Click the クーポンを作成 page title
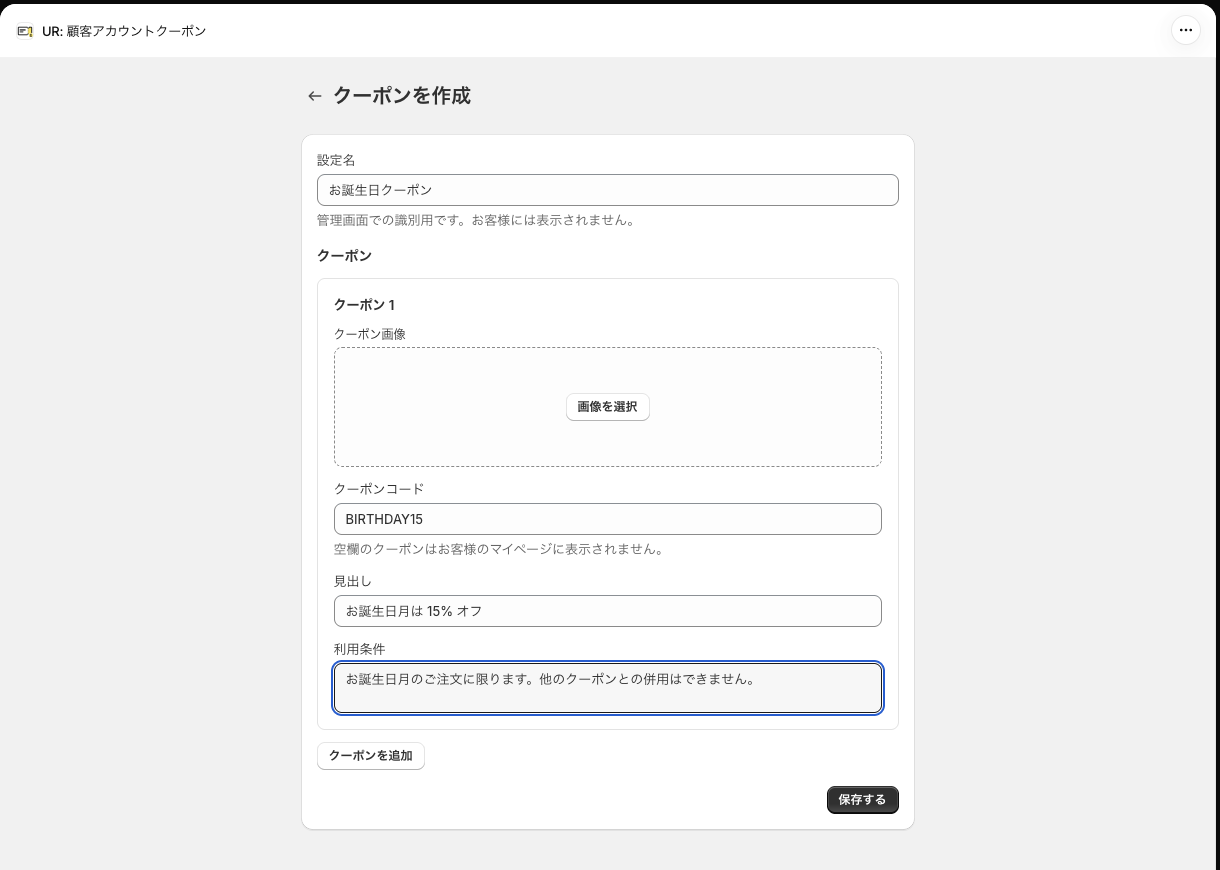The image size is (1220, 870). pyautogui.click(x=402, y=96)
